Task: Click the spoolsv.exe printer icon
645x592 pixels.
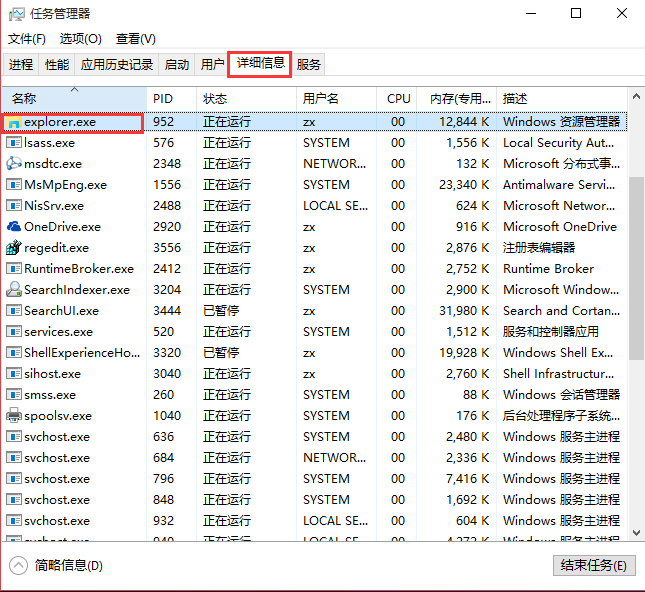Action: tap(14, 416)
